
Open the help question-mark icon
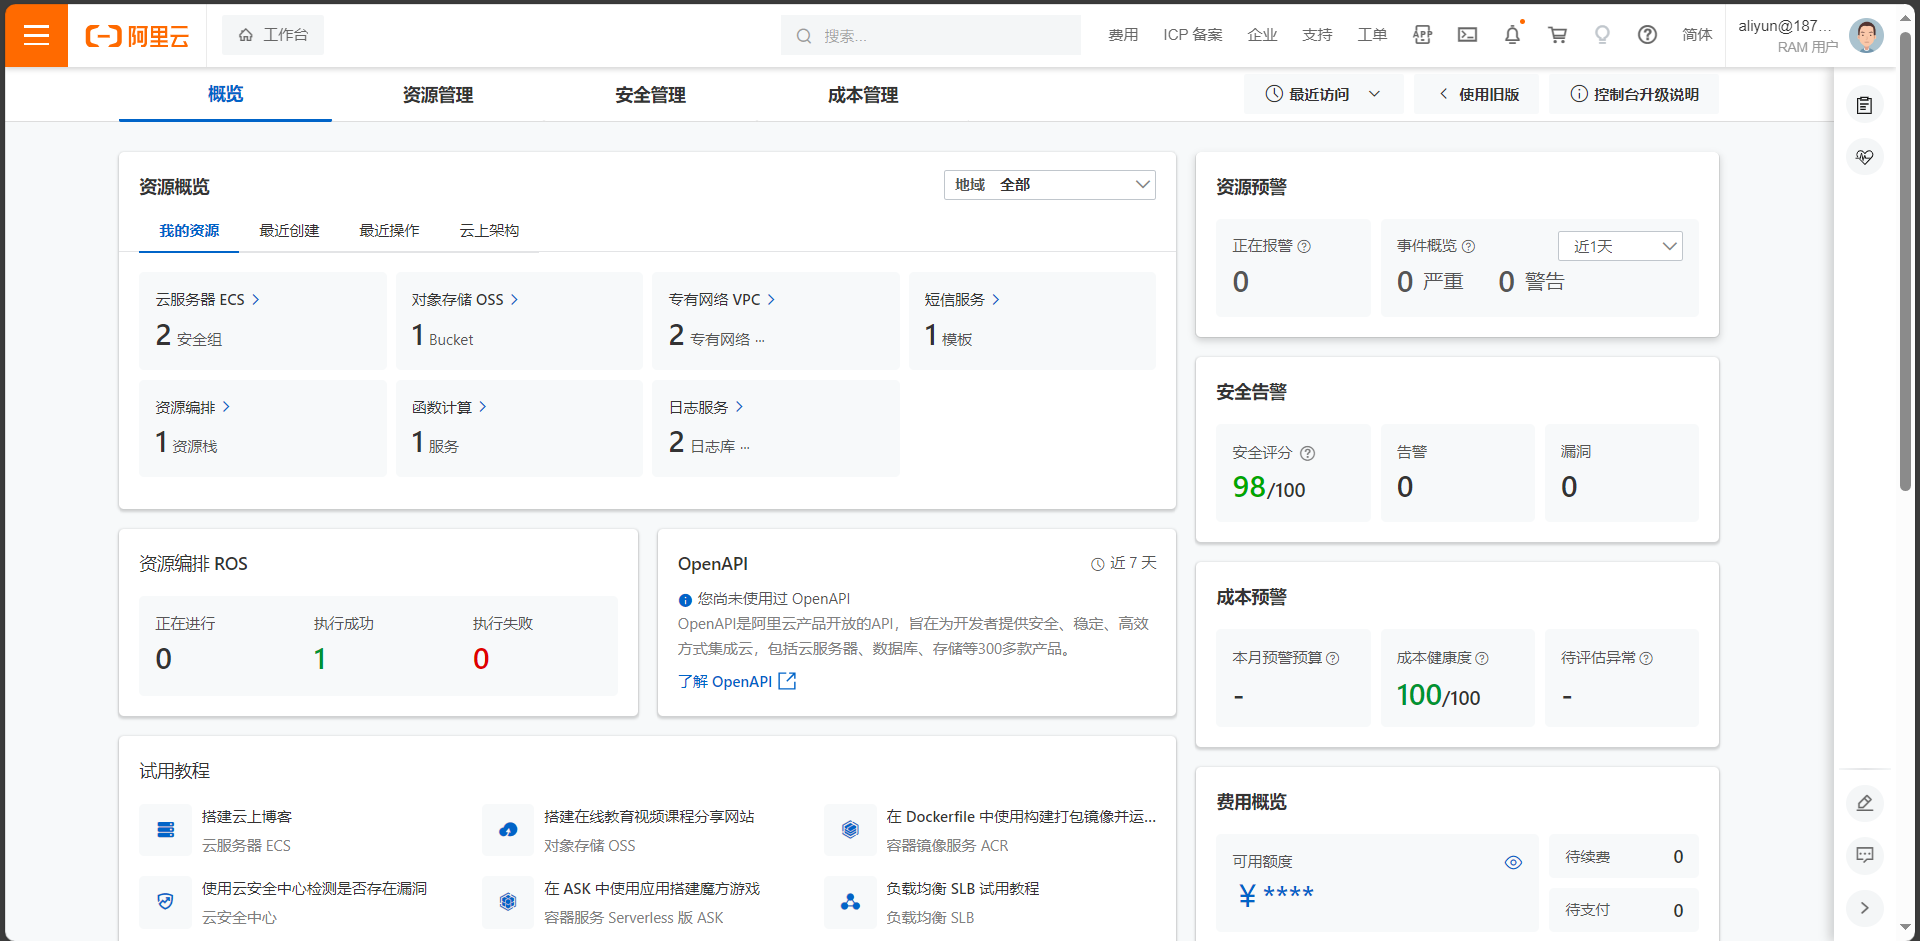1647,35
